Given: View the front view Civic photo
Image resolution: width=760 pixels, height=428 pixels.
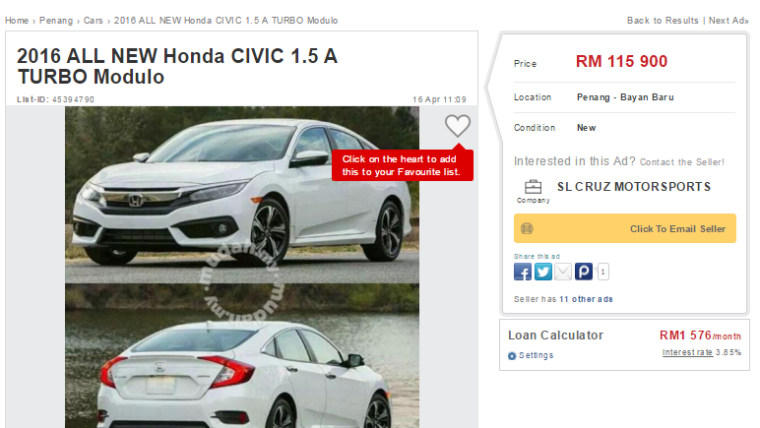Looking at the screenshot, I should (242, 195).
